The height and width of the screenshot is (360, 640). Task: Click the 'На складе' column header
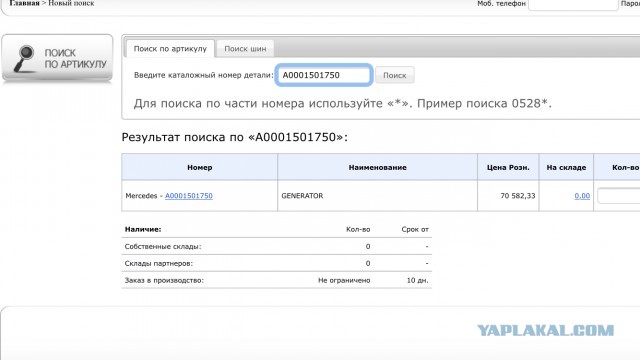(x=566, y=167)
